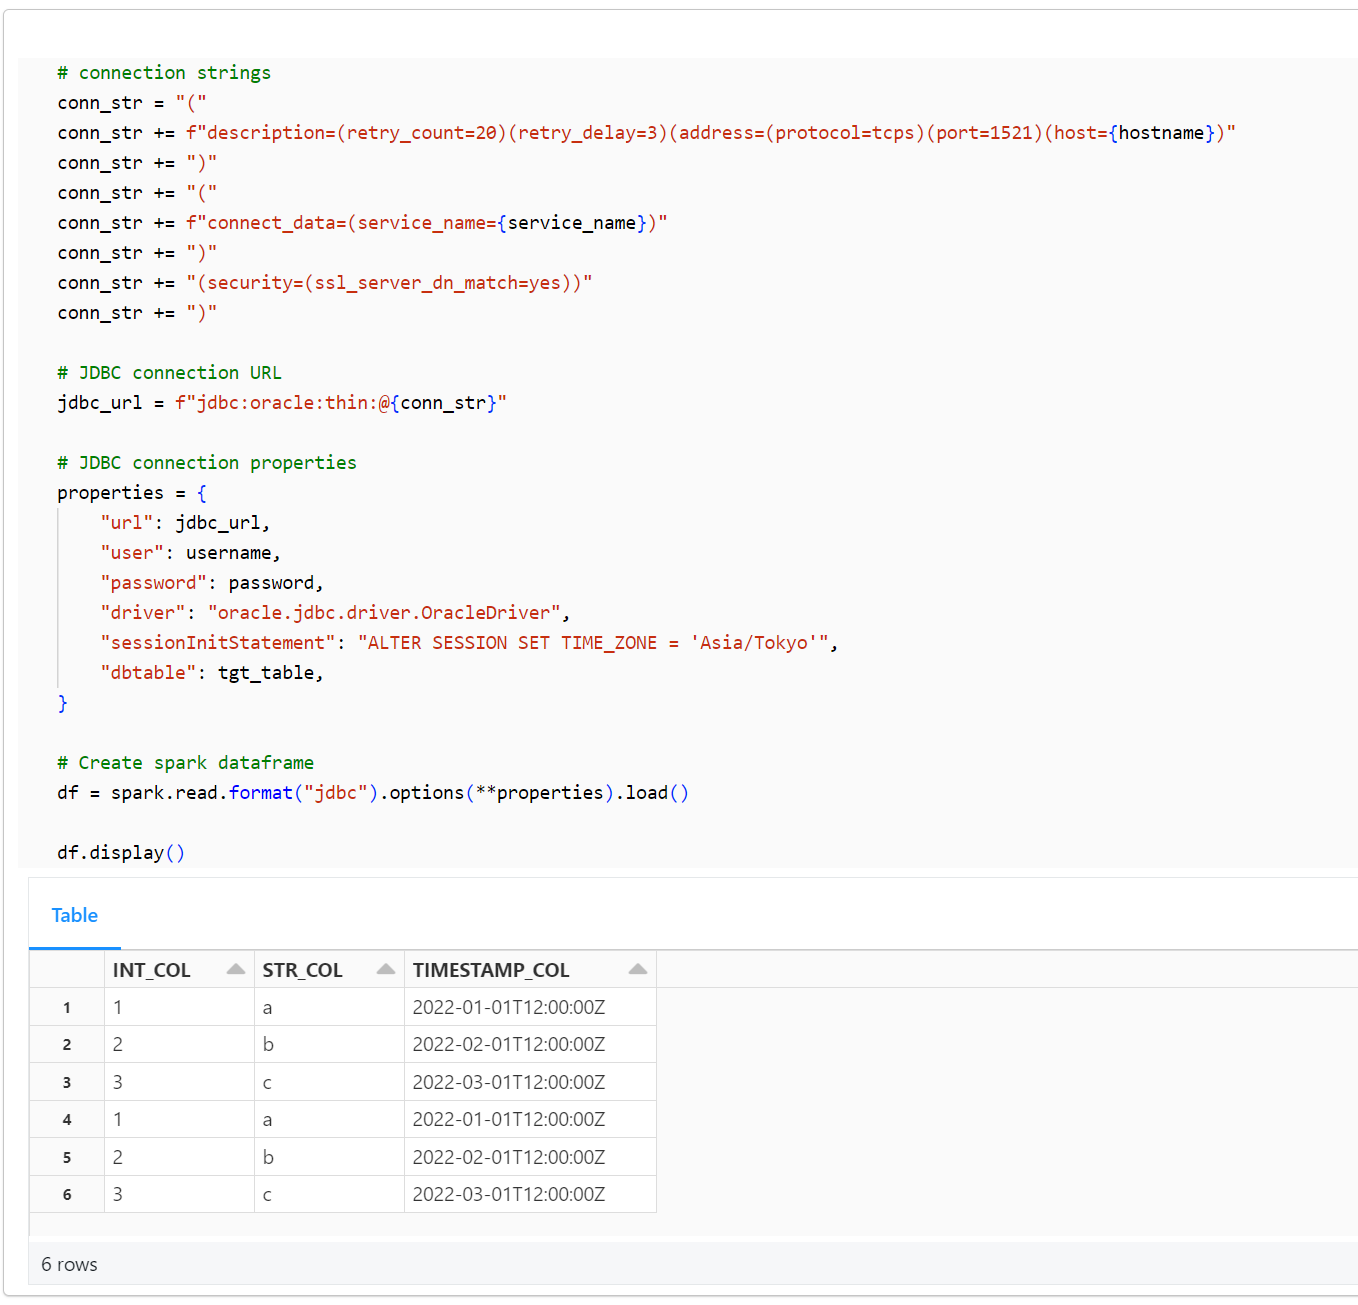This screenshot has height=1305, width=1358.
Task: Place cursor on the "url" property line
Action: coord(185,523)
